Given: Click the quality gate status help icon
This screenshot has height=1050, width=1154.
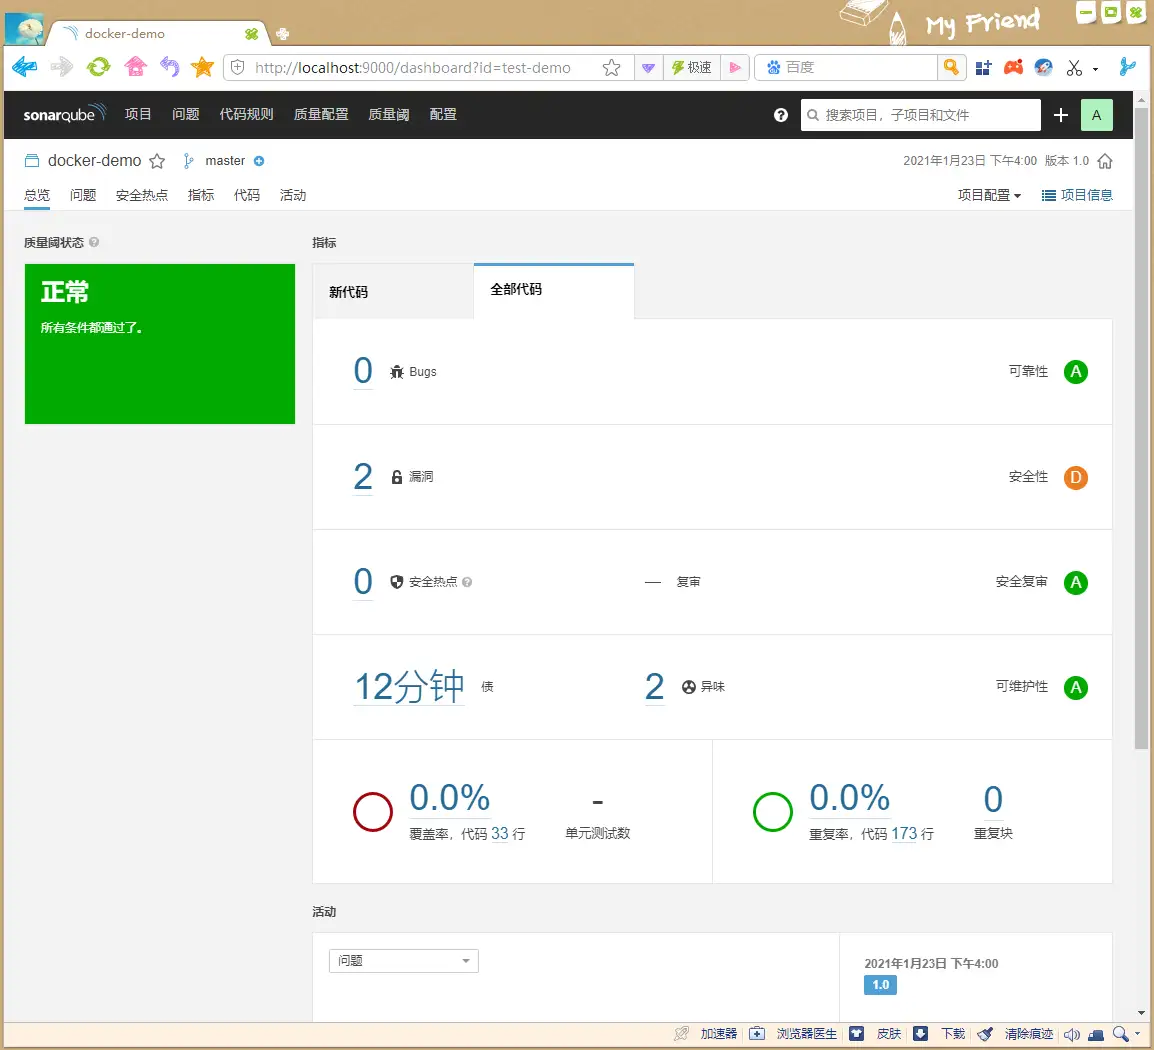Looking at the screenshot, I should coord(94,242).
